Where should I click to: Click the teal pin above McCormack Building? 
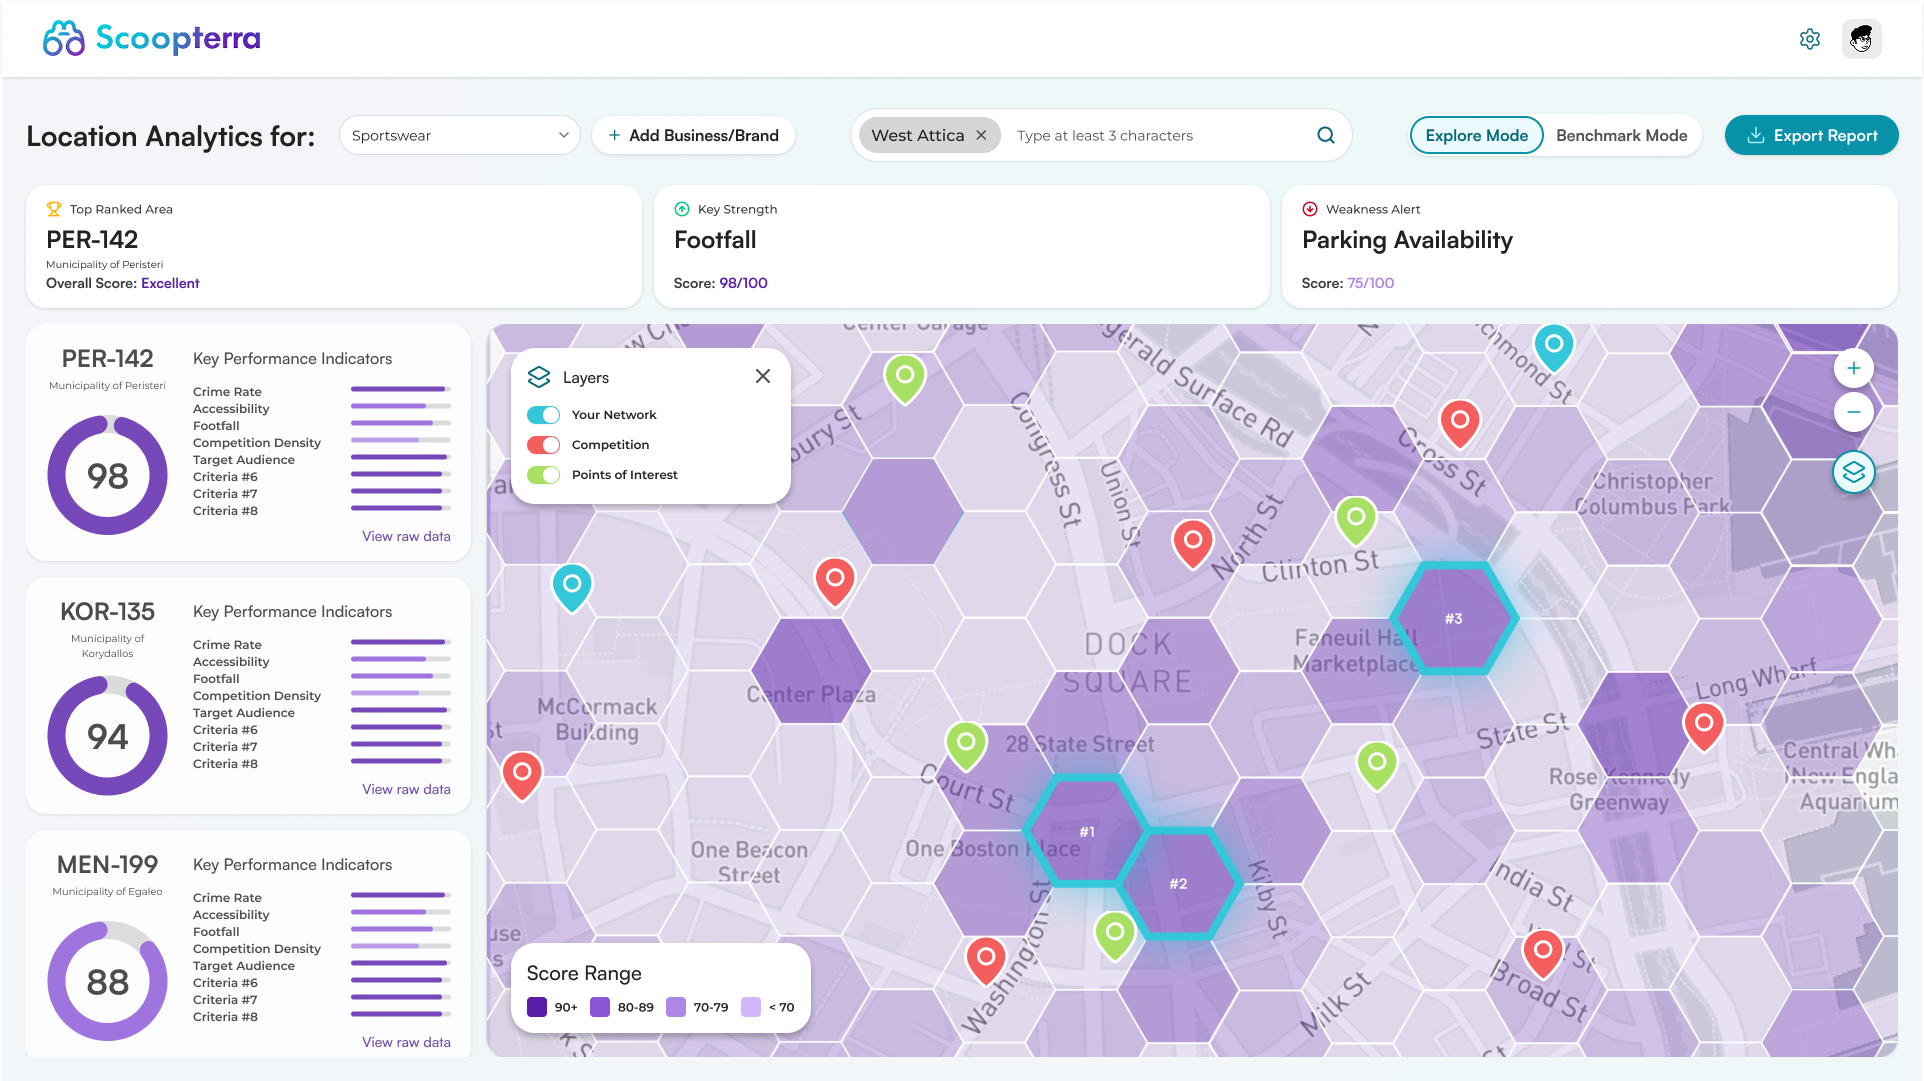pos(572,588)
